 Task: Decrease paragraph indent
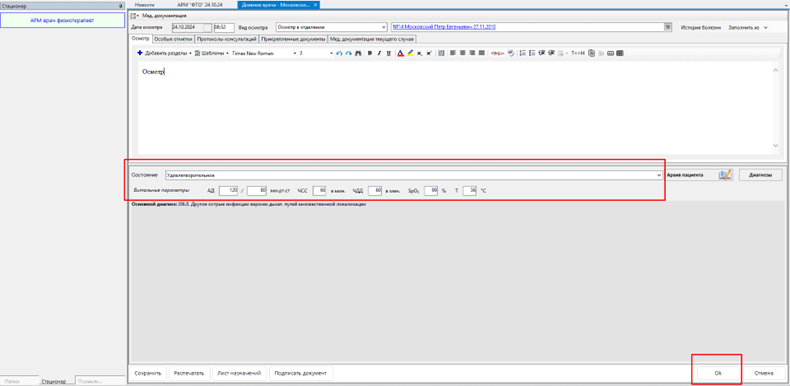point(542,53)
